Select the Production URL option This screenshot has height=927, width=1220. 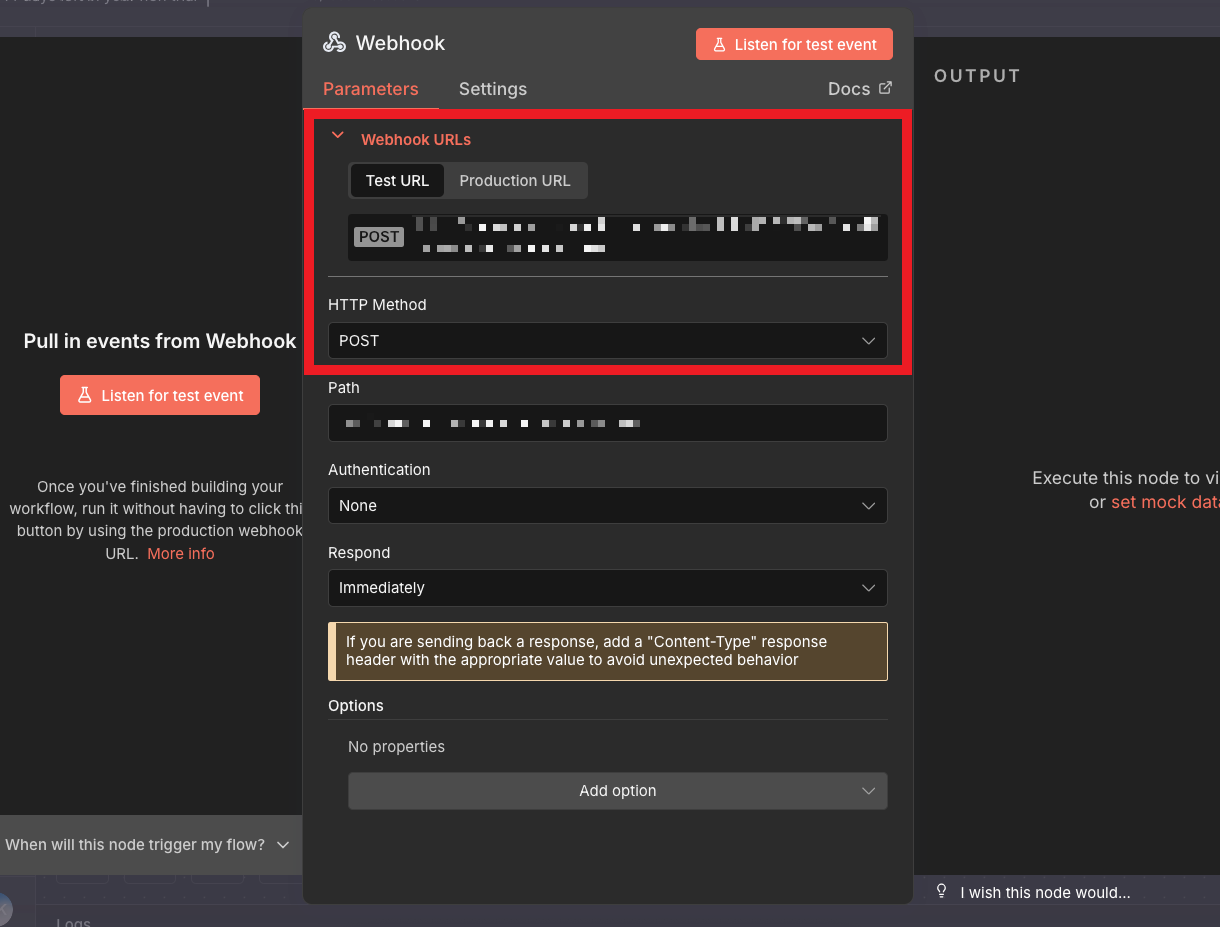coord(515,181)
